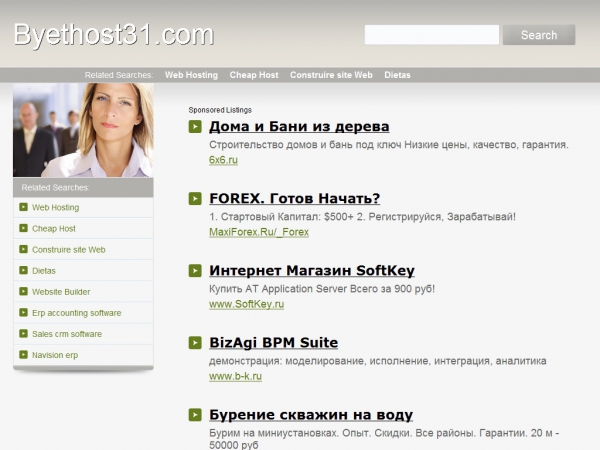Click the sidebar Related Searches: header
Image resolution: width=600 pixels, height=450 pixels.
55,188
